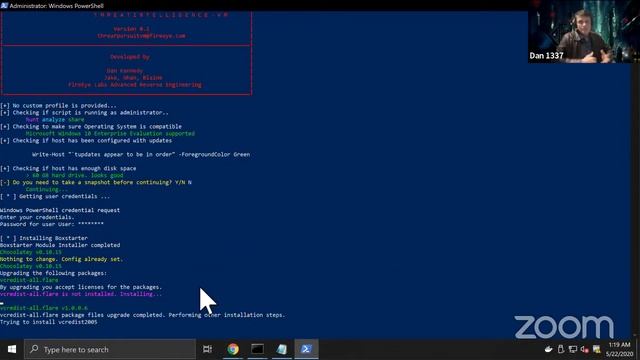
Task: Open the Windows Start menu
Action: pos(12,349)
